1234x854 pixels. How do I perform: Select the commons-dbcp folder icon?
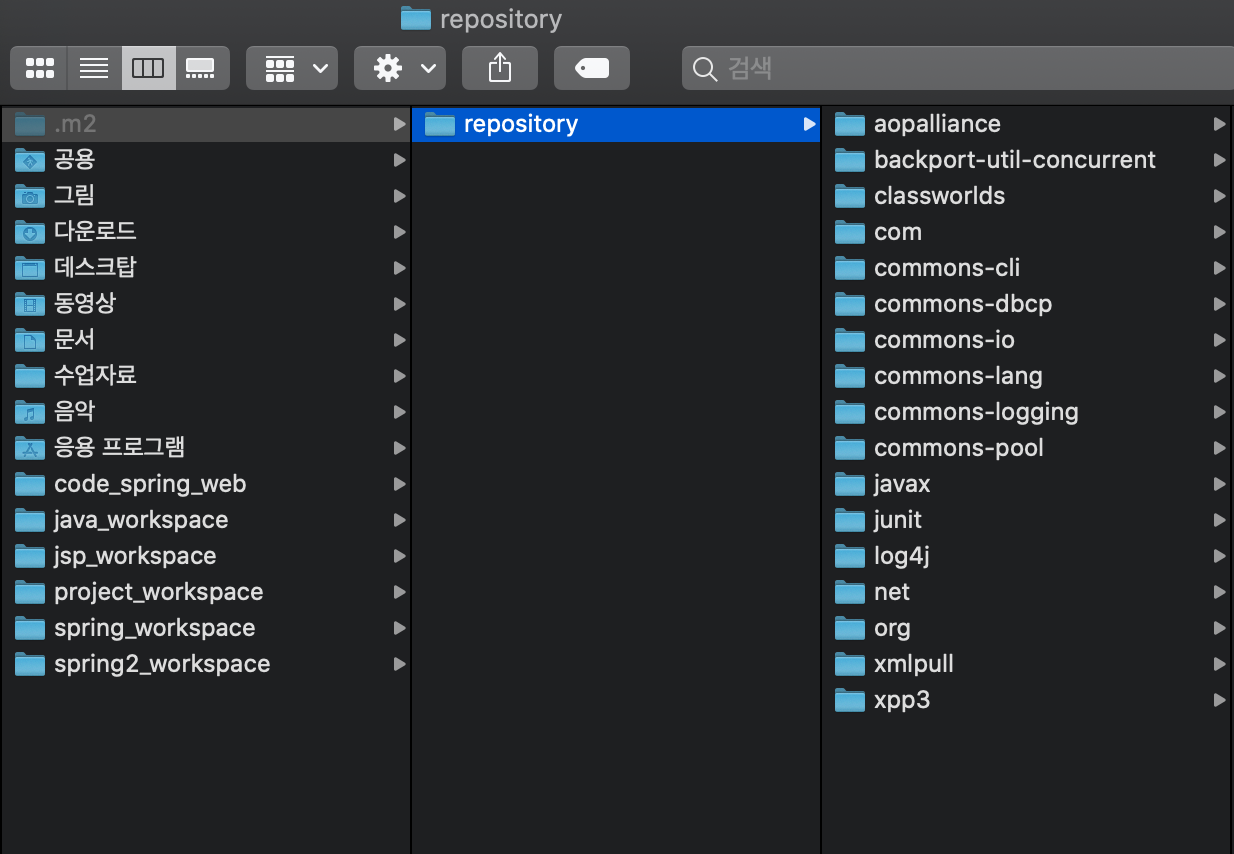(x=850, y=304)
